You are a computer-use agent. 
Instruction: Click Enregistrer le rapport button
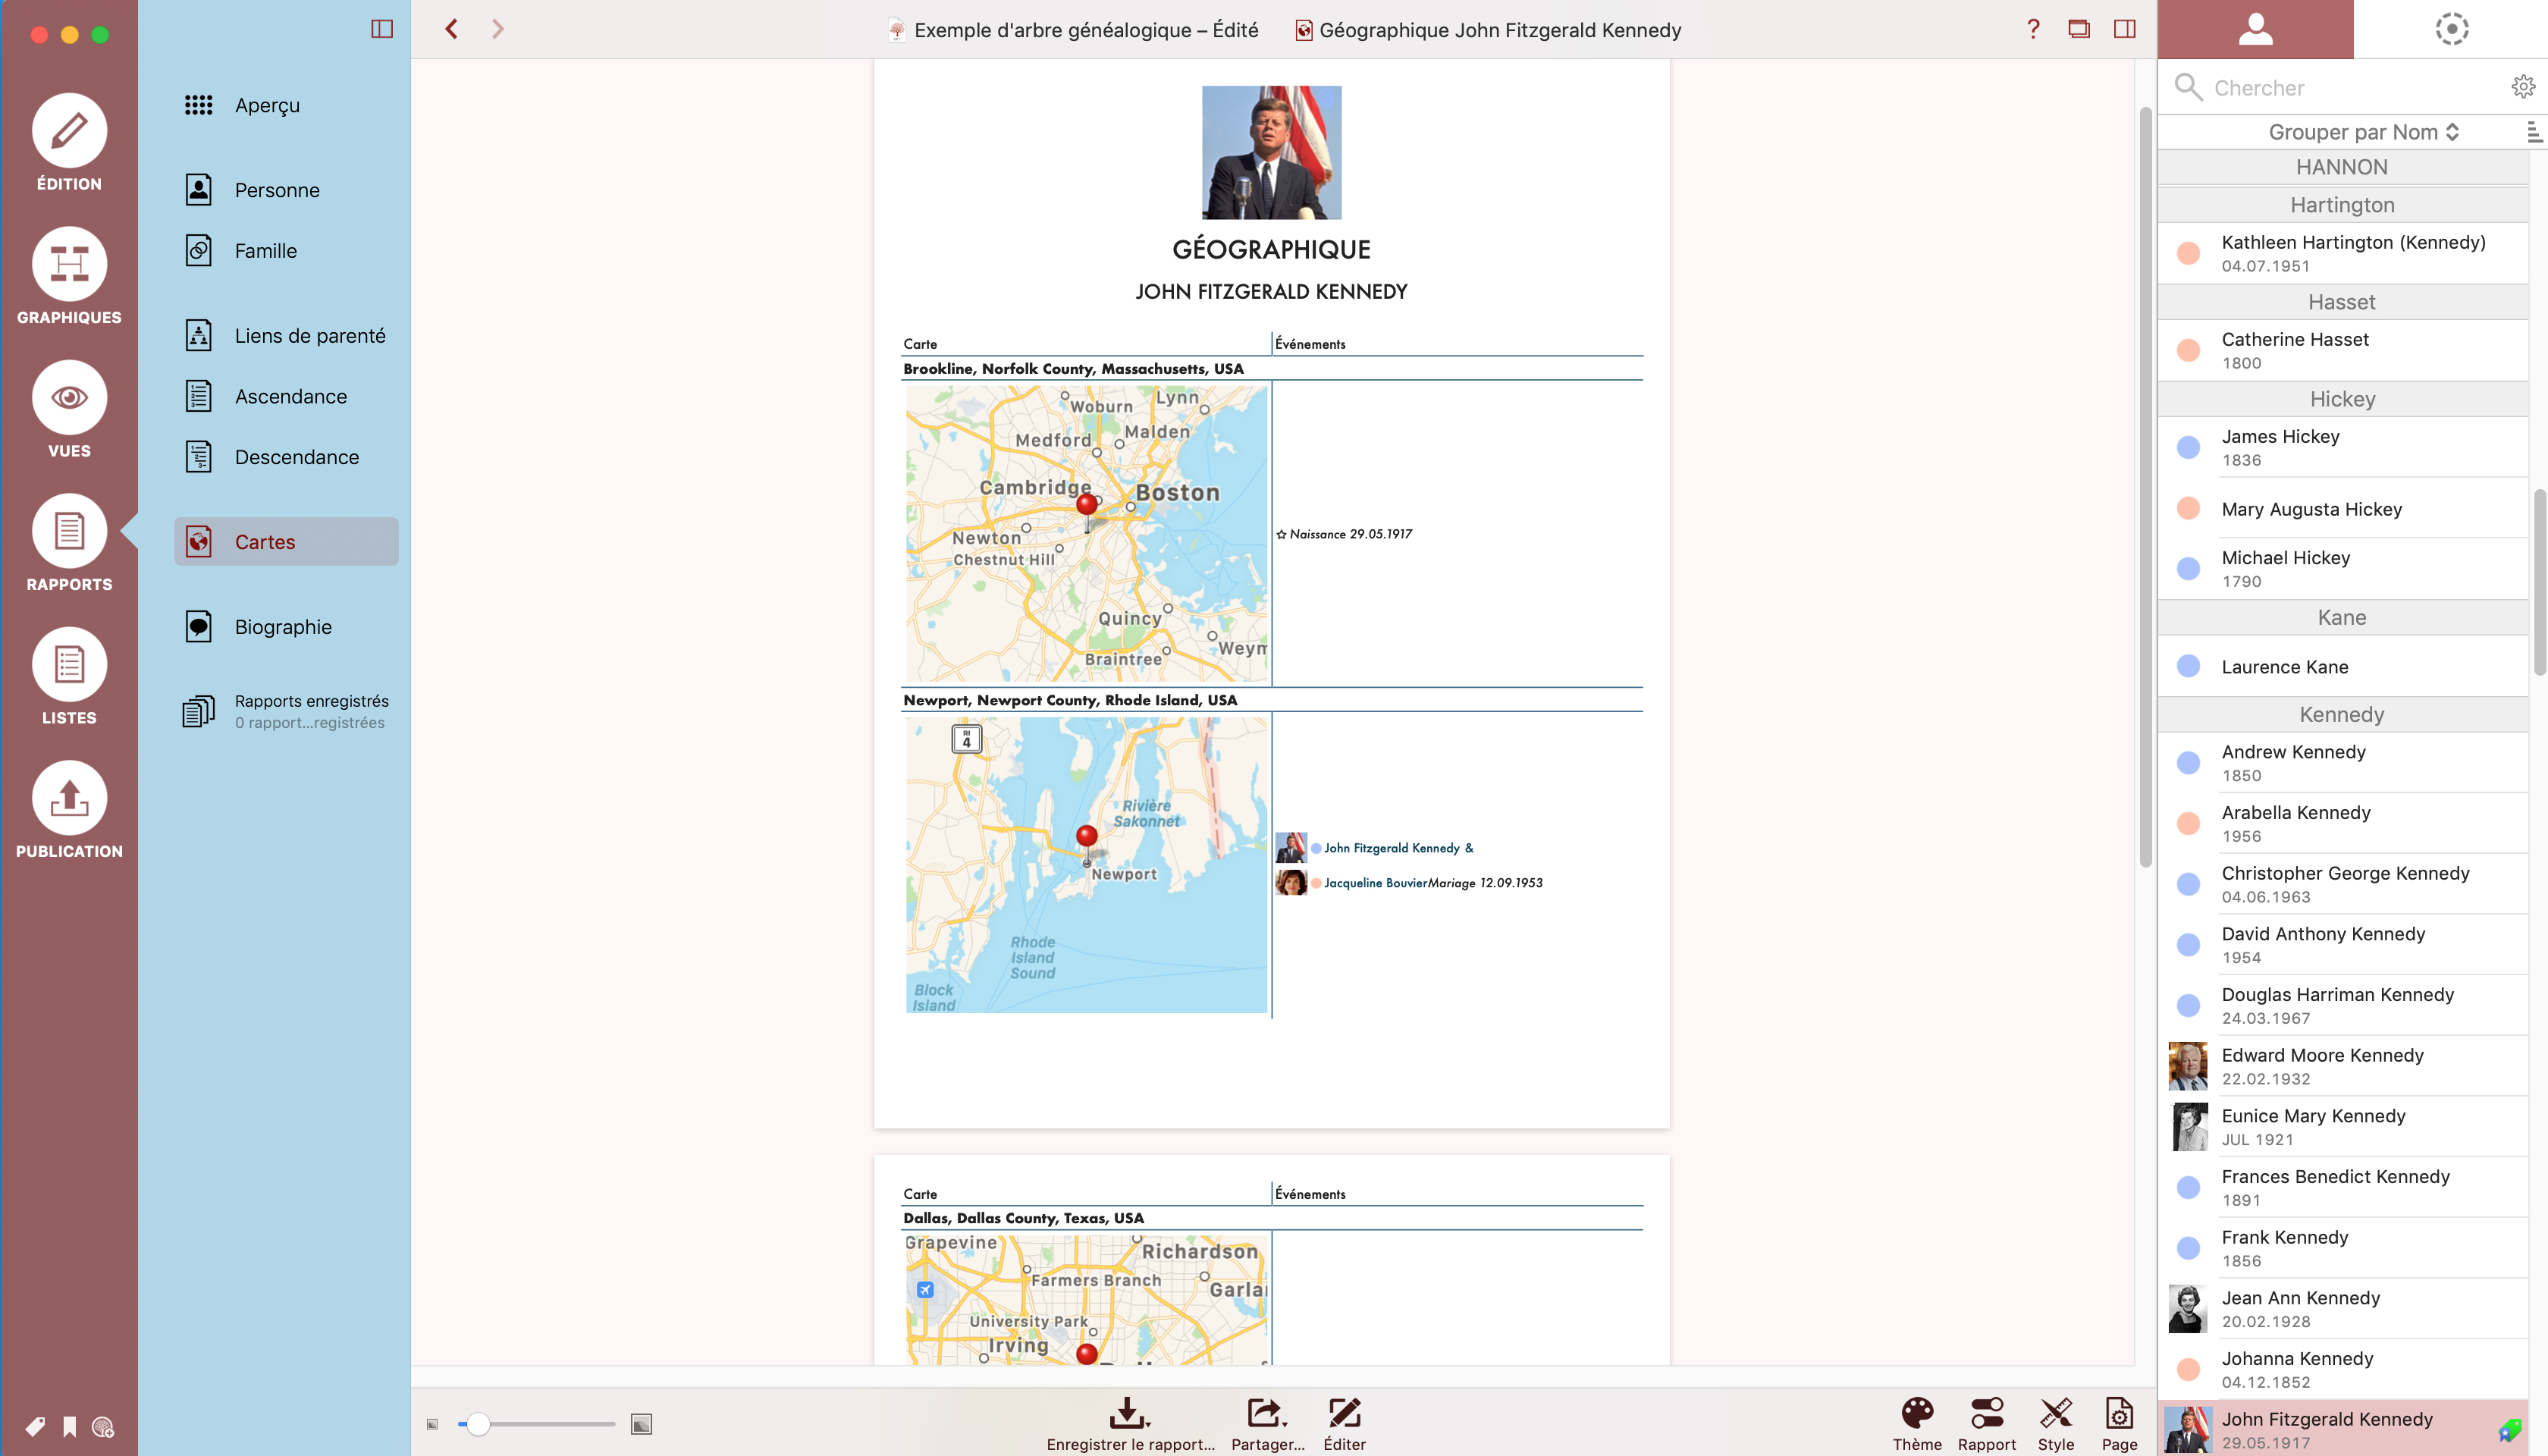coord(1130,1424)
